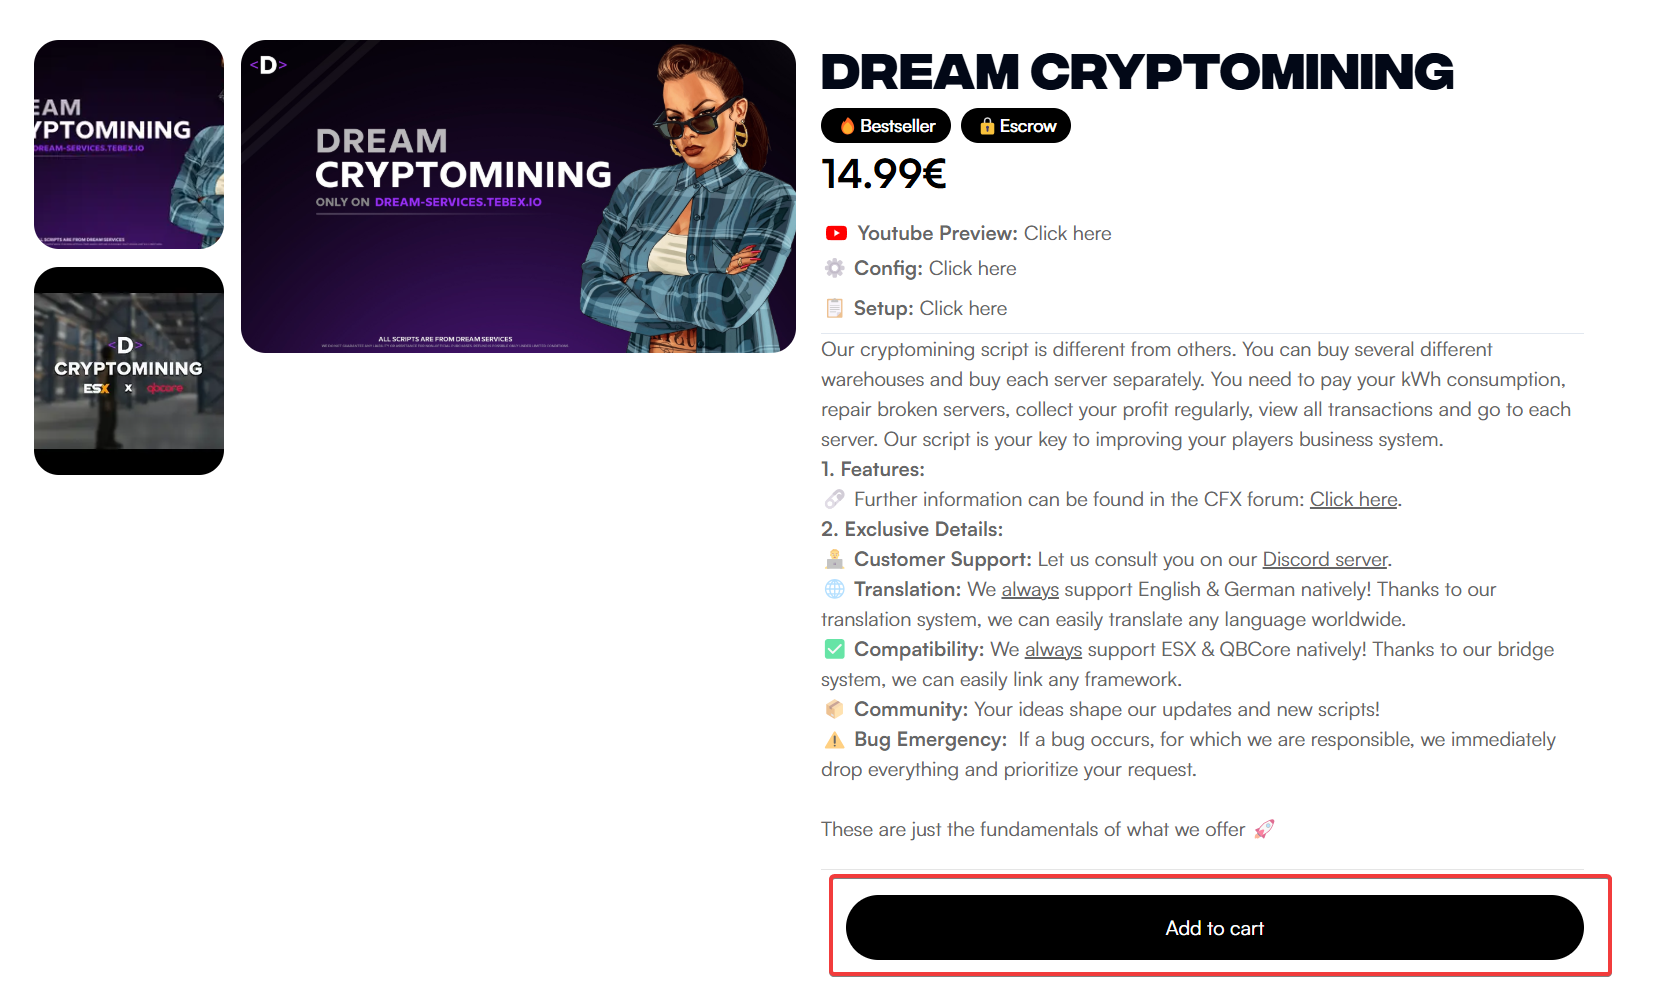Follow the CFX forum 'Click here' link
This screenshot has width=1660, height=993.
click(x=1353, y=499)
